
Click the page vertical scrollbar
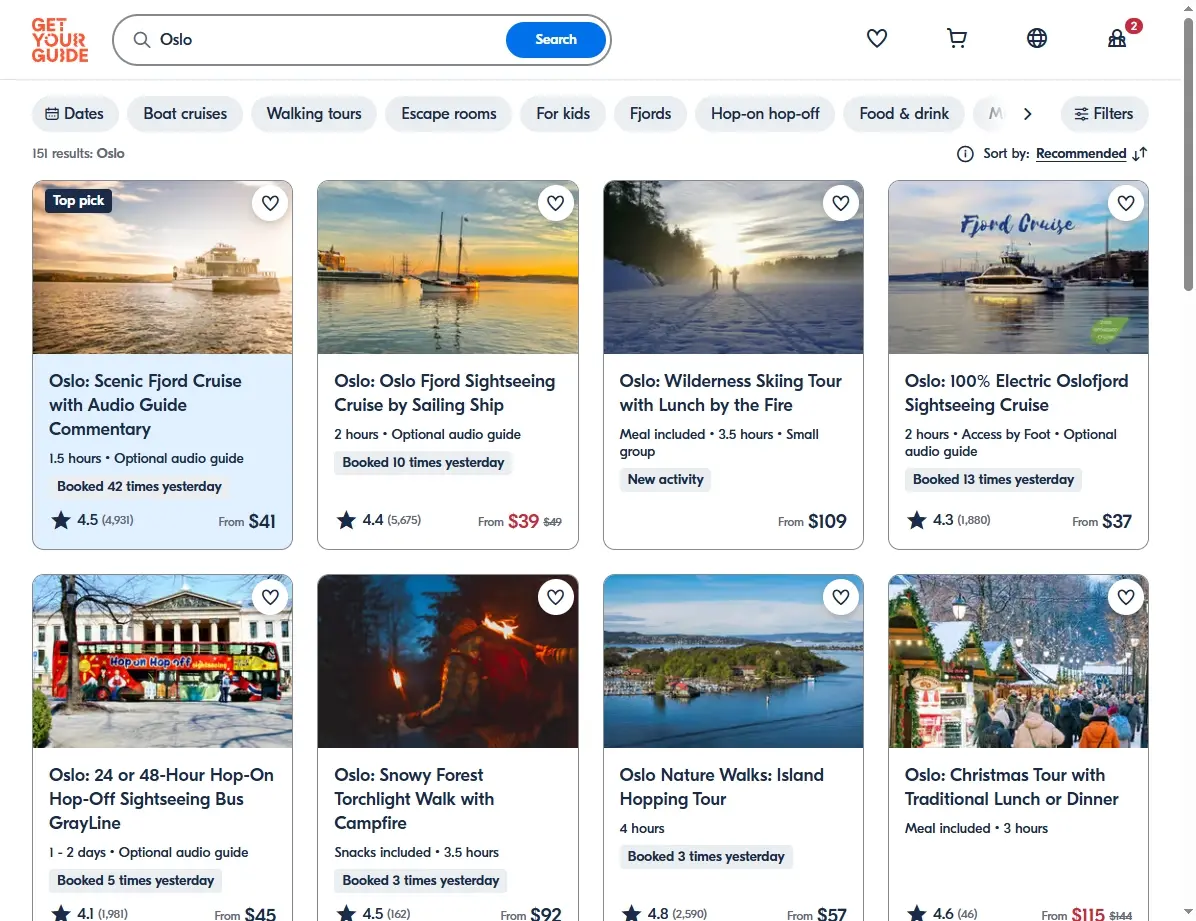(1188, 153)
